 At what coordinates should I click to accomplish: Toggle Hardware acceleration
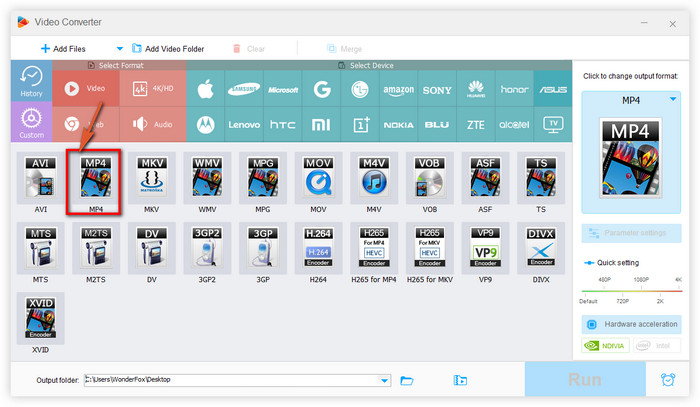631,324
